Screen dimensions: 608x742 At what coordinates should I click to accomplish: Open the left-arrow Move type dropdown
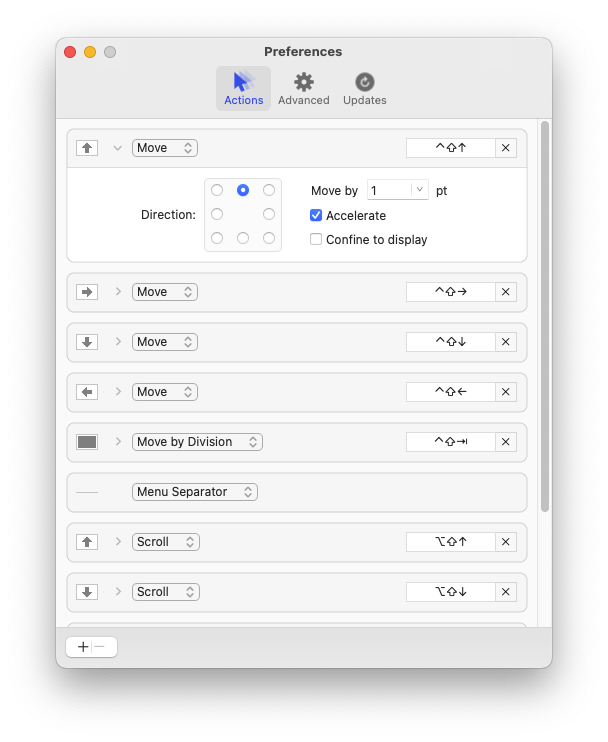coord(165,392)
